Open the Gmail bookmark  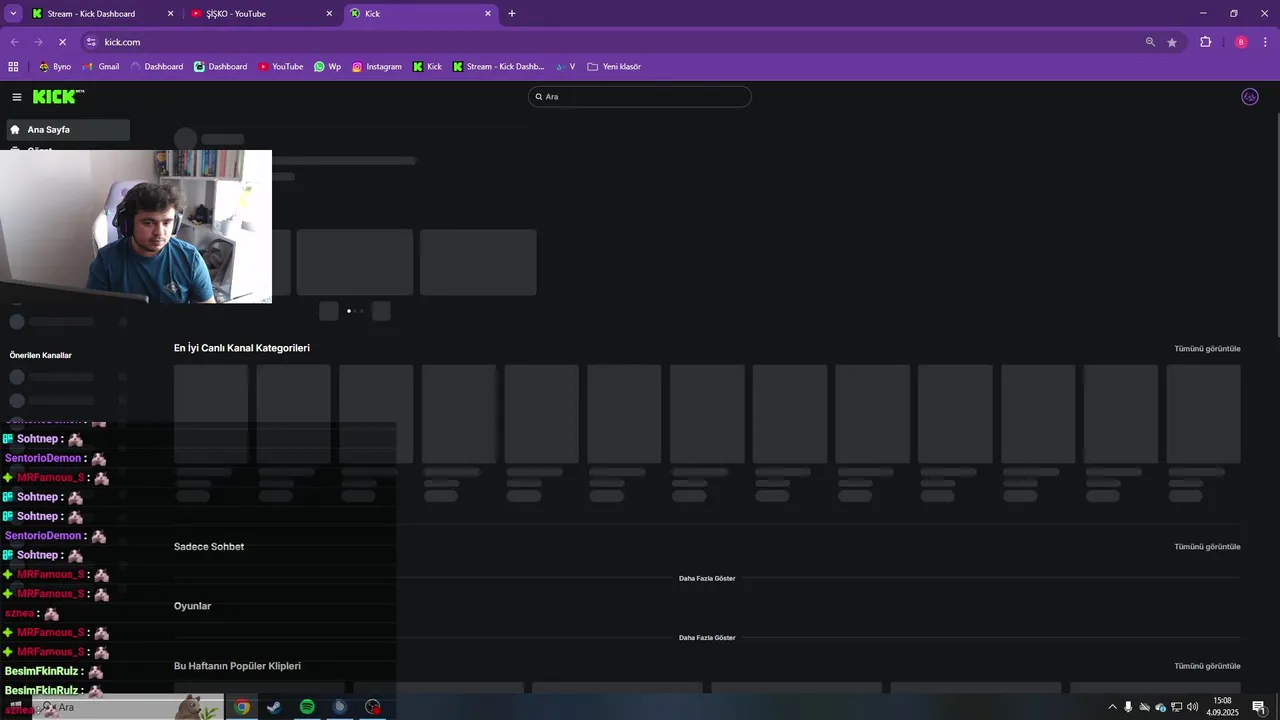point(101,67)
